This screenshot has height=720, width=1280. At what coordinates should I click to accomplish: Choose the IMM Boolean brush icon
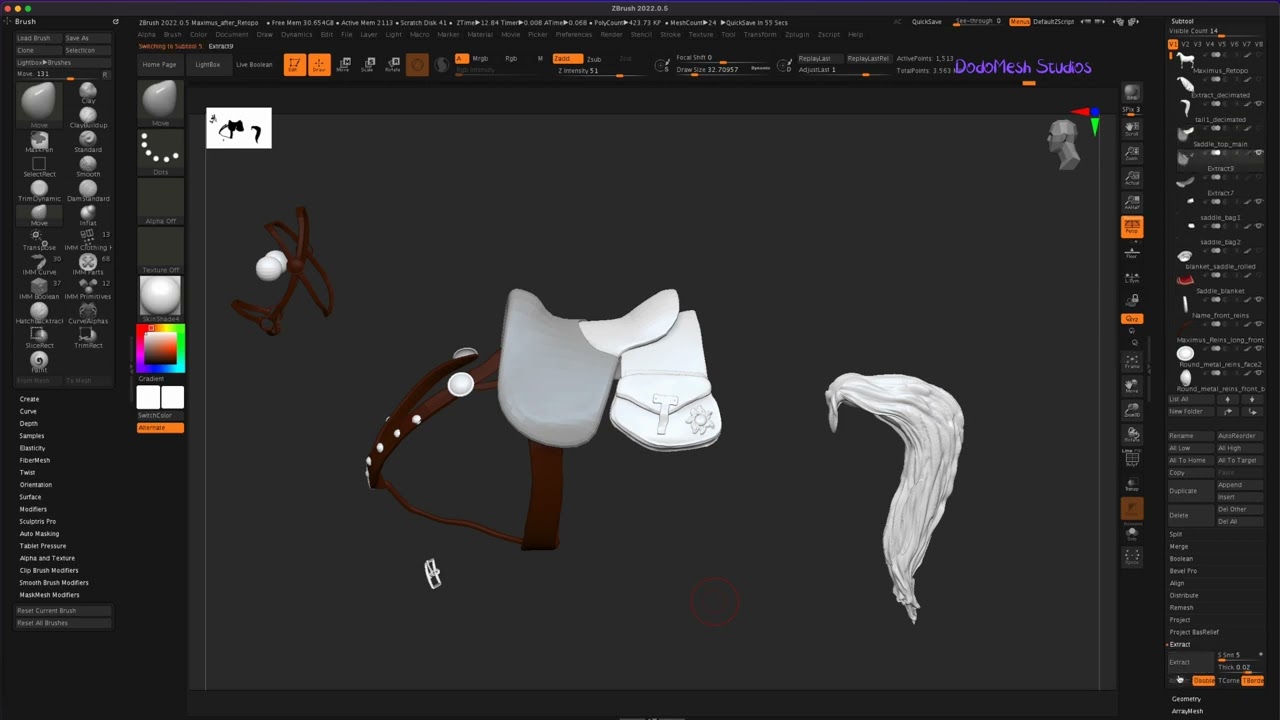[x=39, y=288]
